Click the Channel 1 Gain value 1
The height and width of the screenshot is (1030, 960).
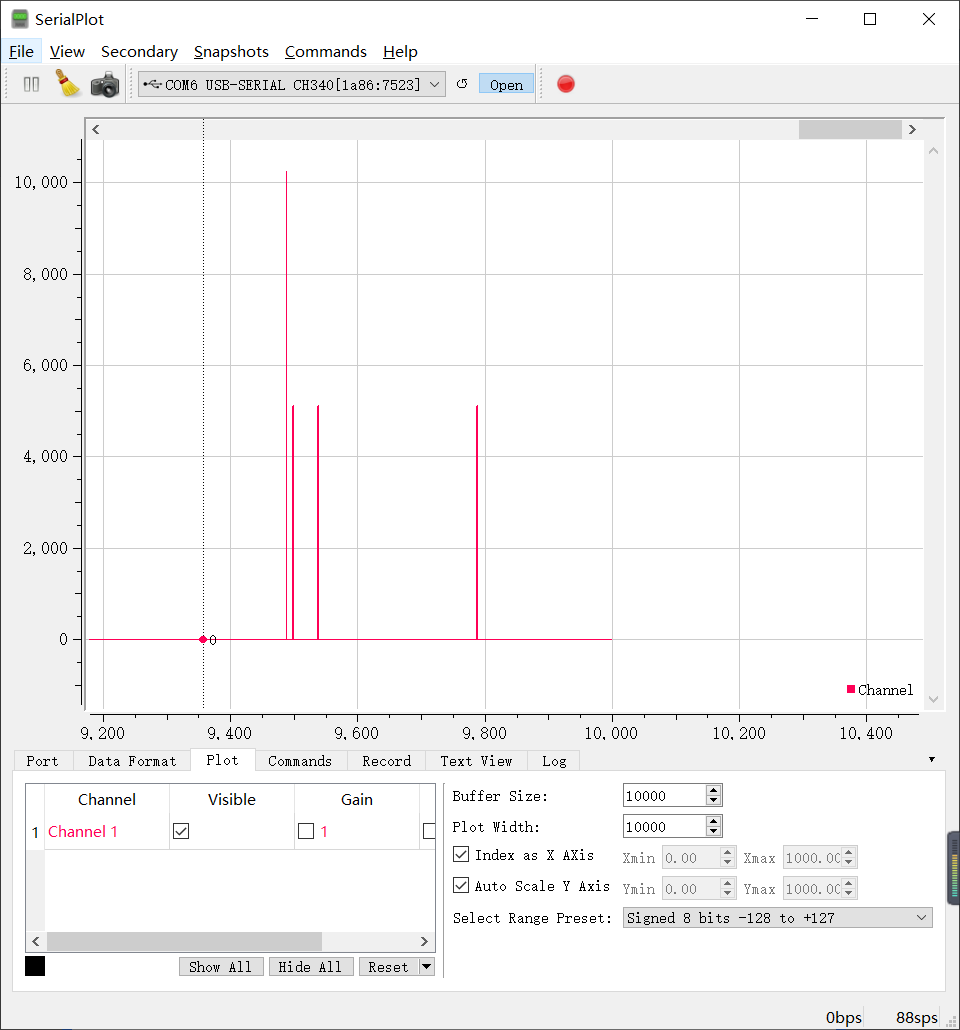pyautogui.click(x=324, y=831)
